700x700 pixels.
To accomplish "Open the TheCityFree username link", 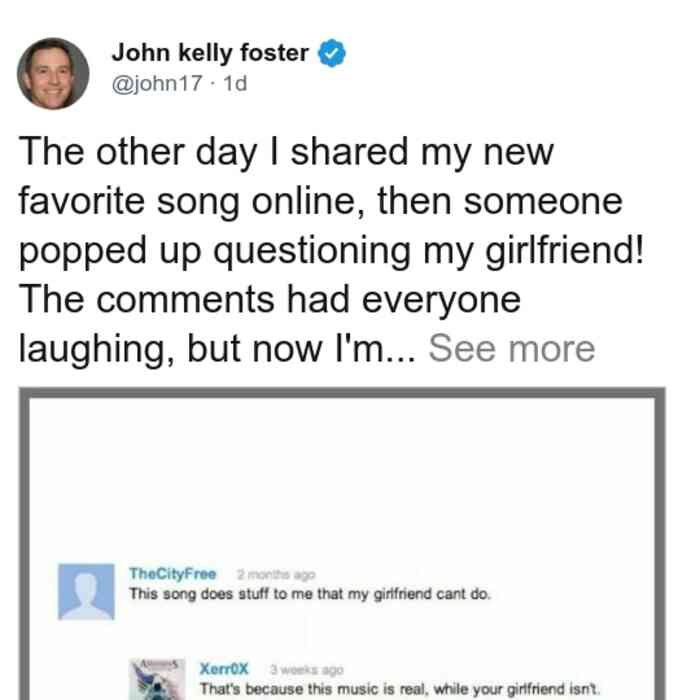I will (x=172, y=574).
